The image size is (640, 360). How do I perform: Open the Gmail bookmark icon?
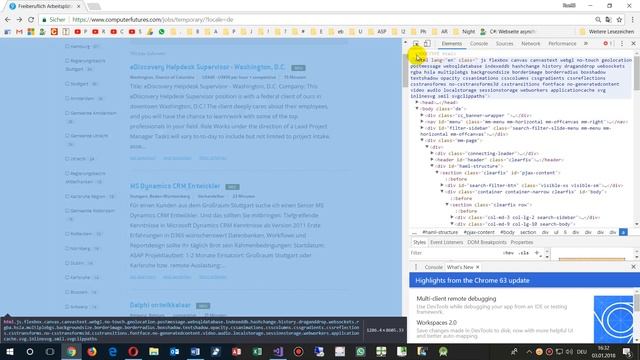tap(19, 31)
